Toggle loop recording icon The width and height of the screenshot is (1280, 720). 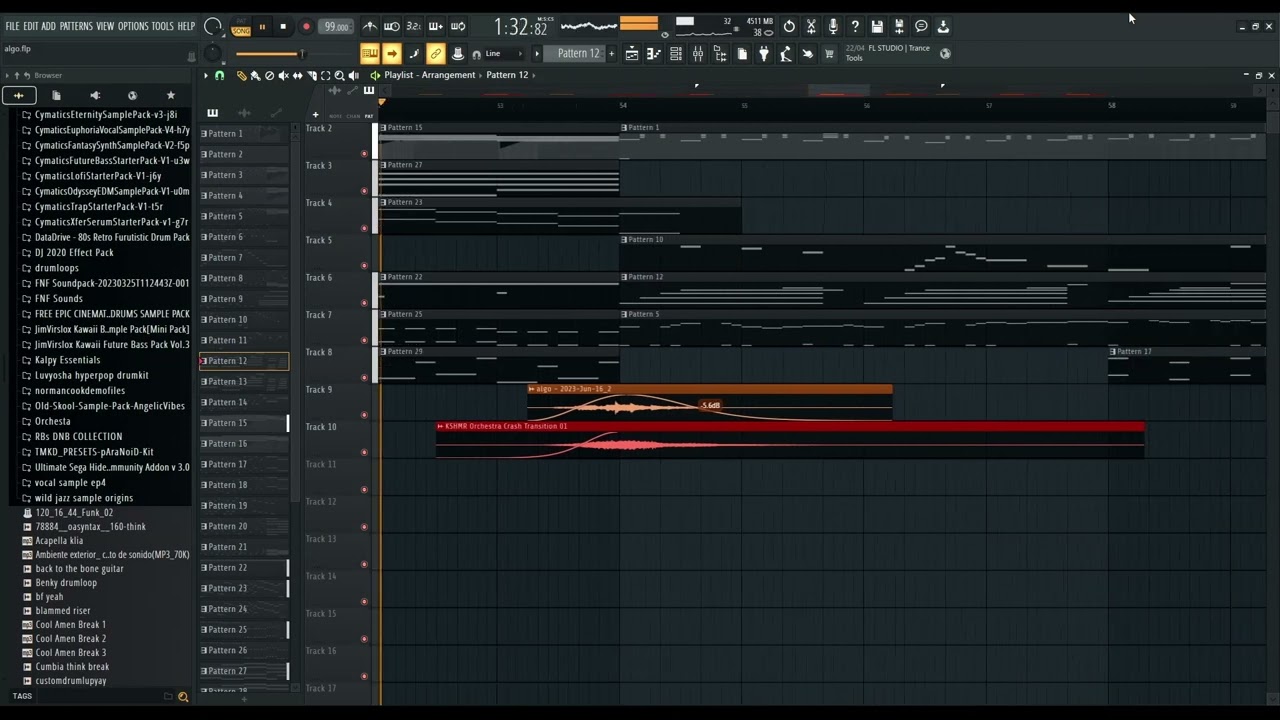[x=458, y=27]
